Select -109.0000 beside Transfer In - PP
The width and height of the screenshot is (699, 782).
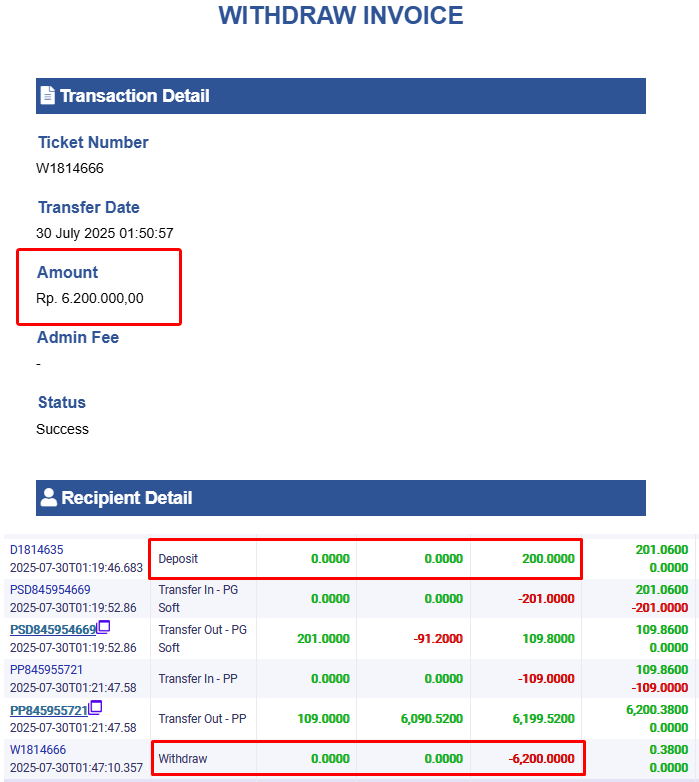tap(546, 679)
